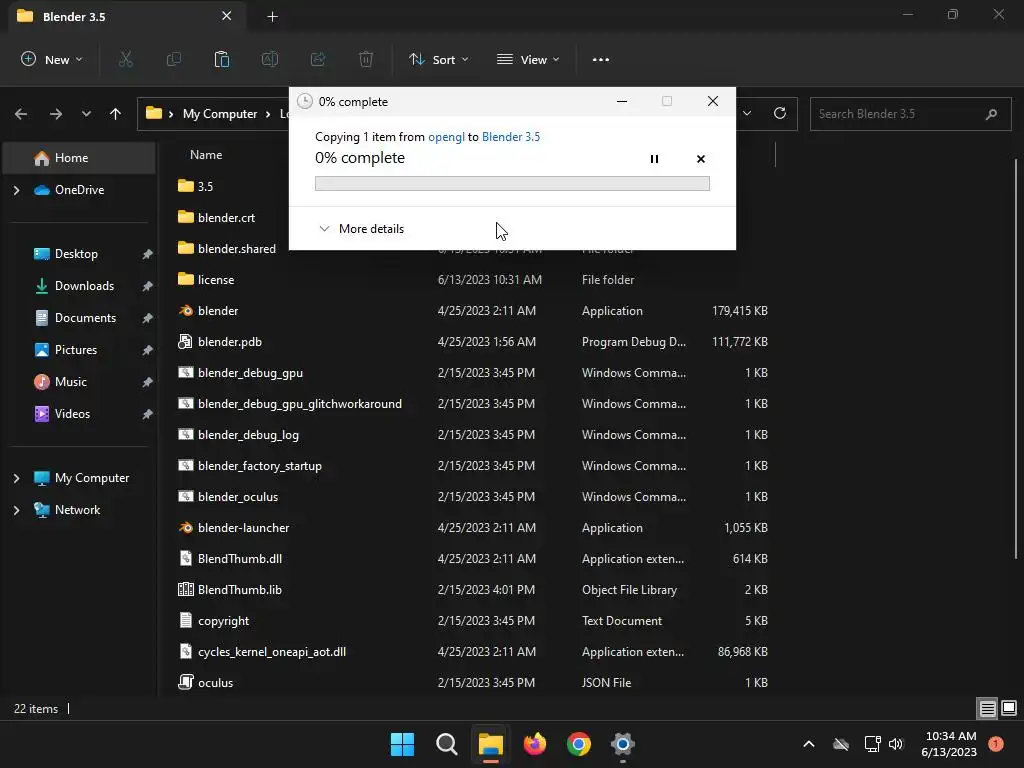Go back with the left arrow

[x=21, y=114]
